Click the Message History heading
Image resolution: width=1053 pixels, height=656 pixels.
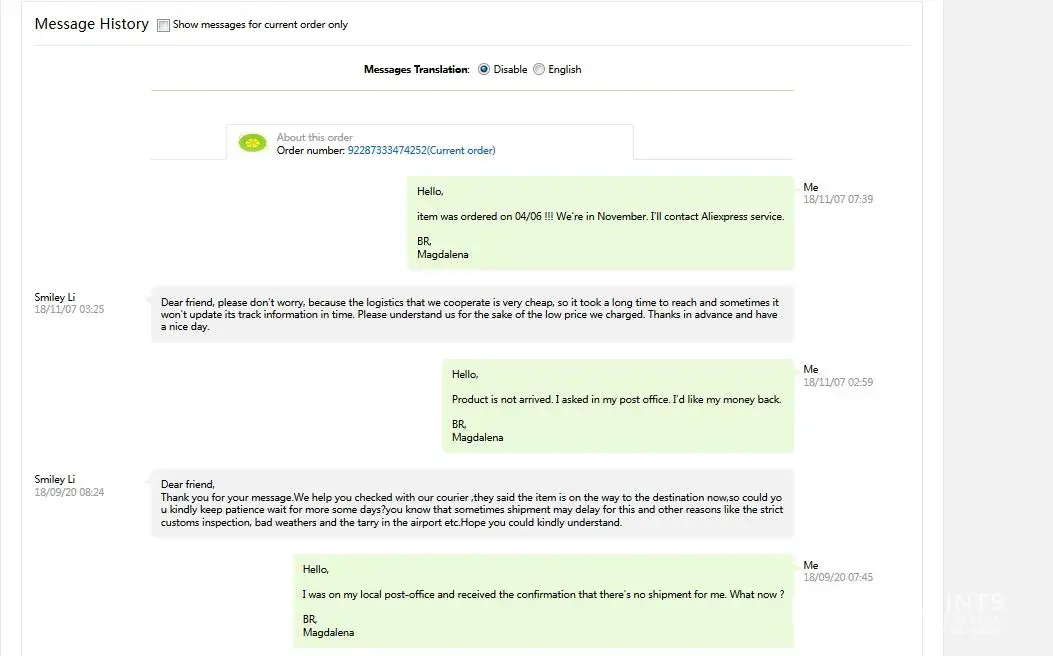click(x=92, y=24)
